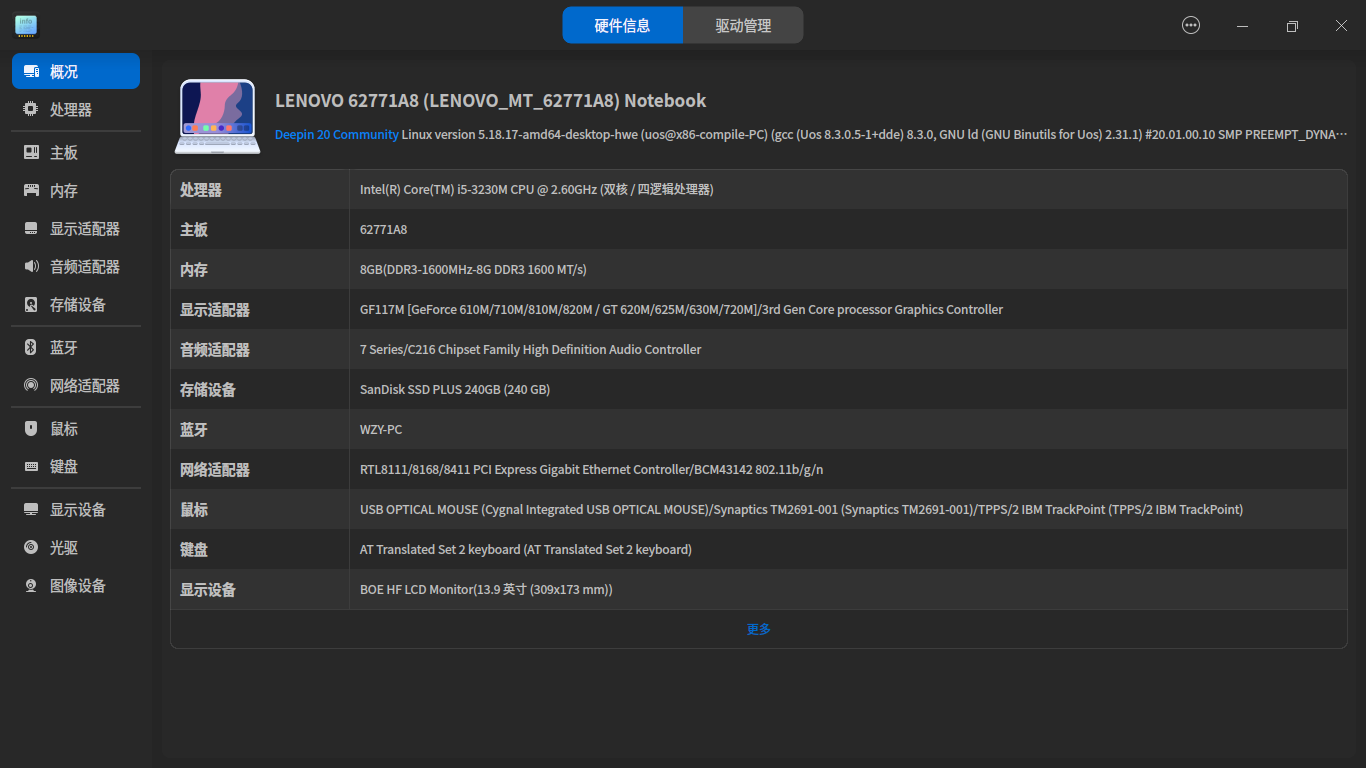Switch to the 驱动管理 tab

click(742, 24)
